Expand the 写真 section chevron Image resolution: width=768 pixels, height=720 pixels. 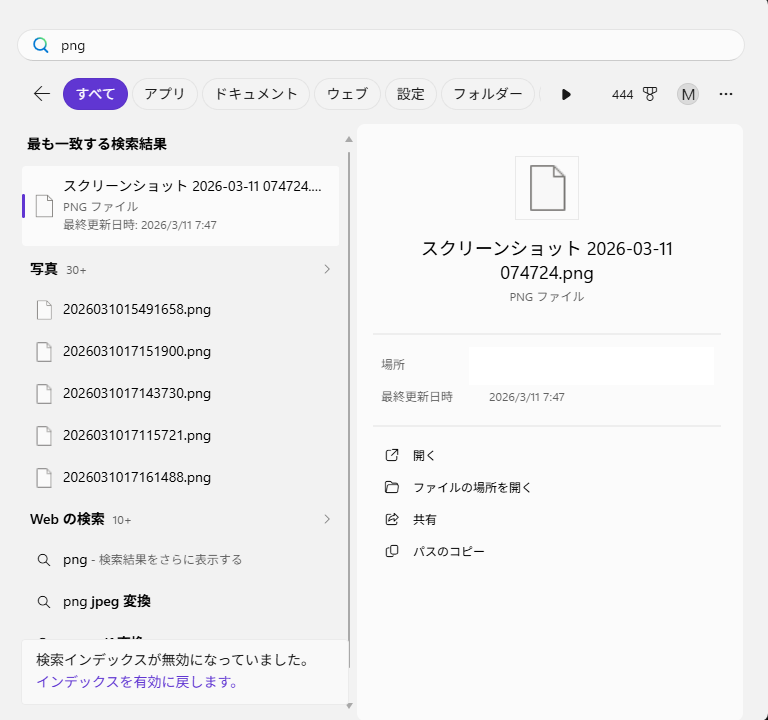tap(326, 269)
